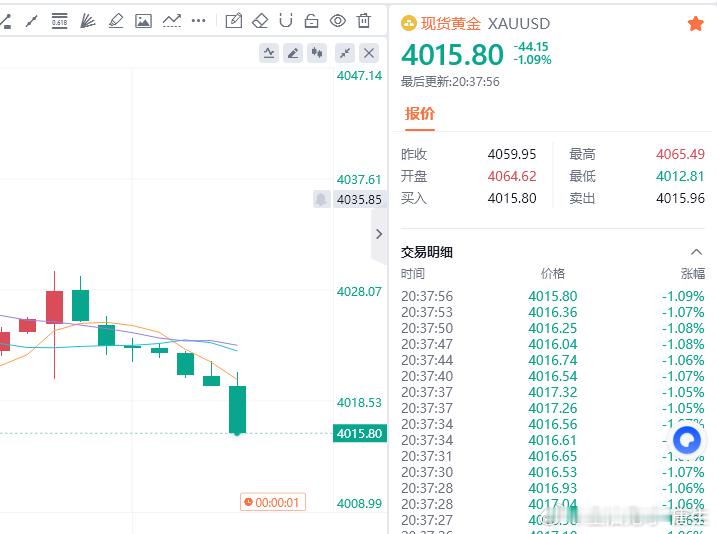Image resolution: width=717 pixels, height=534 pixels.
Task: Click the 卖出 price 4015.96
Action: 680,198
